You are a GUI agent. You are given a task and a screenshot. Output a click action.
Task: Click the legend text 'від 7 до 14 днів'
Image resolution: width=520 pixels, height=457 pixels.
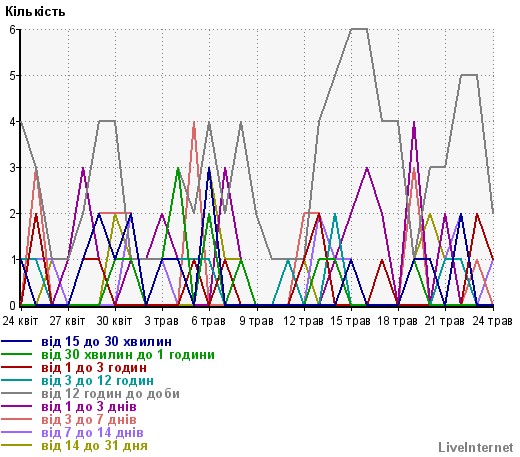pyautogui.click(x=92, y=433)
